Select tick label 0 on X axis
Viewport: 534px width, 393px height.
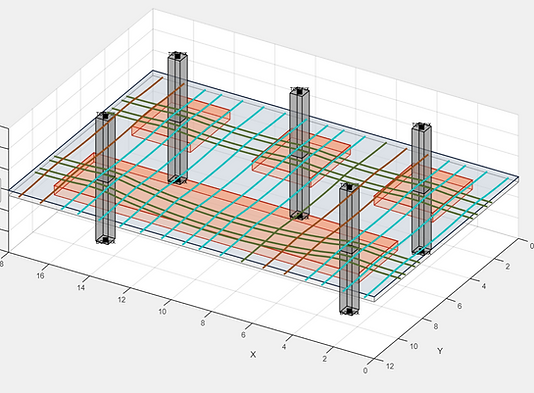(x=365, y=371)
